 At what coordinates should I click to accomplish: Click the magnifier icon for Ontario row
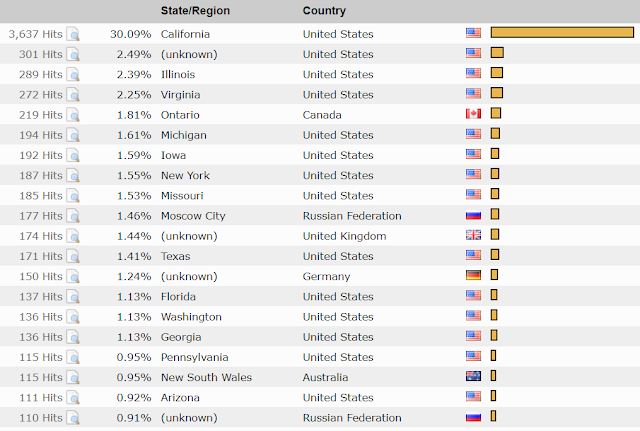[x=73, y=115]
